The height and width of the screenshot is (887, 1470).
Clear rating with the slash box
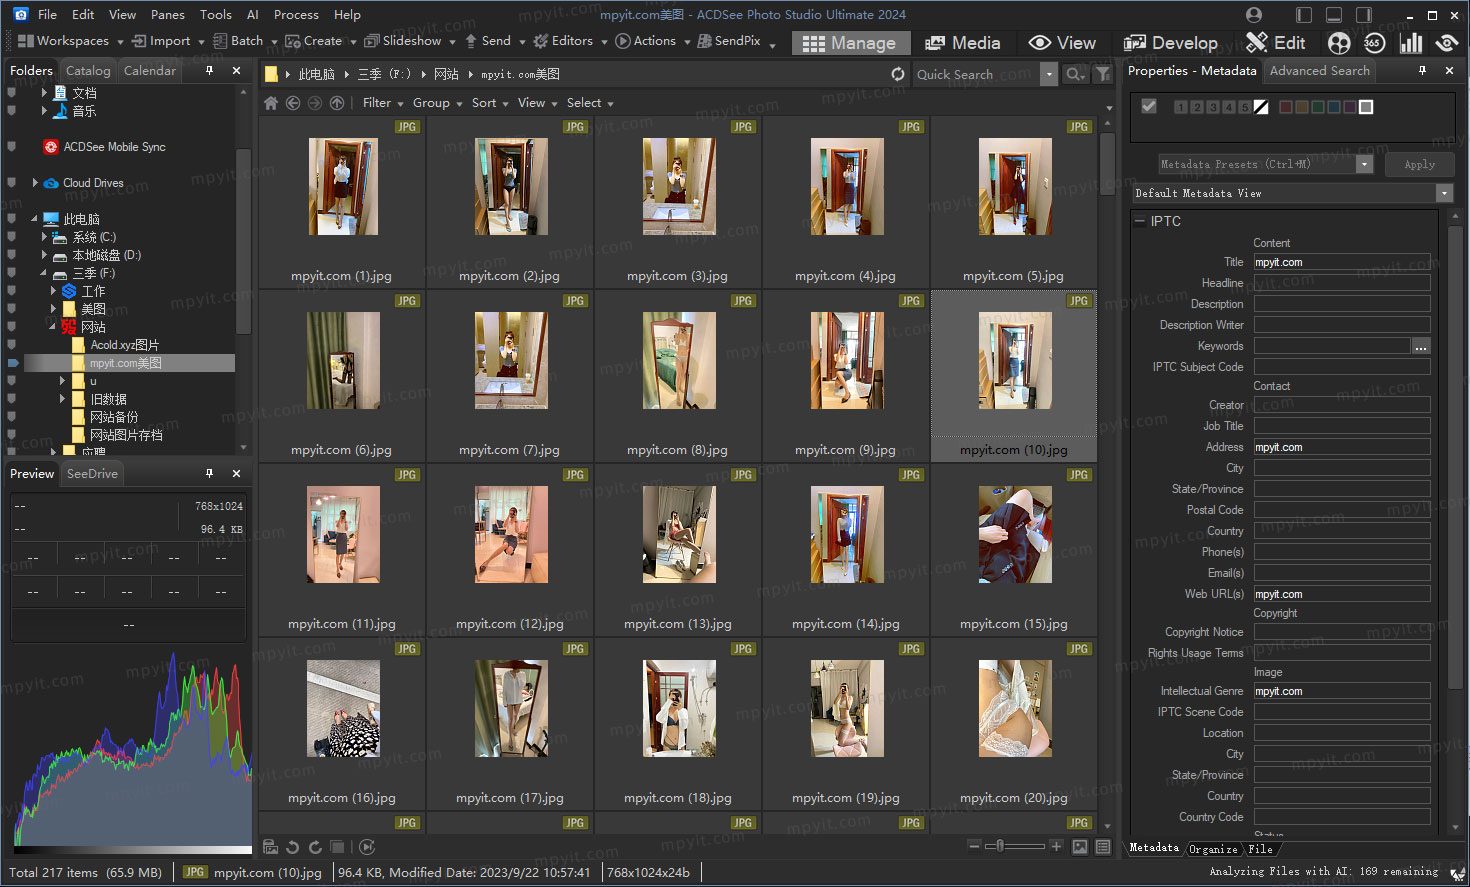click(x=1262, y=107)
